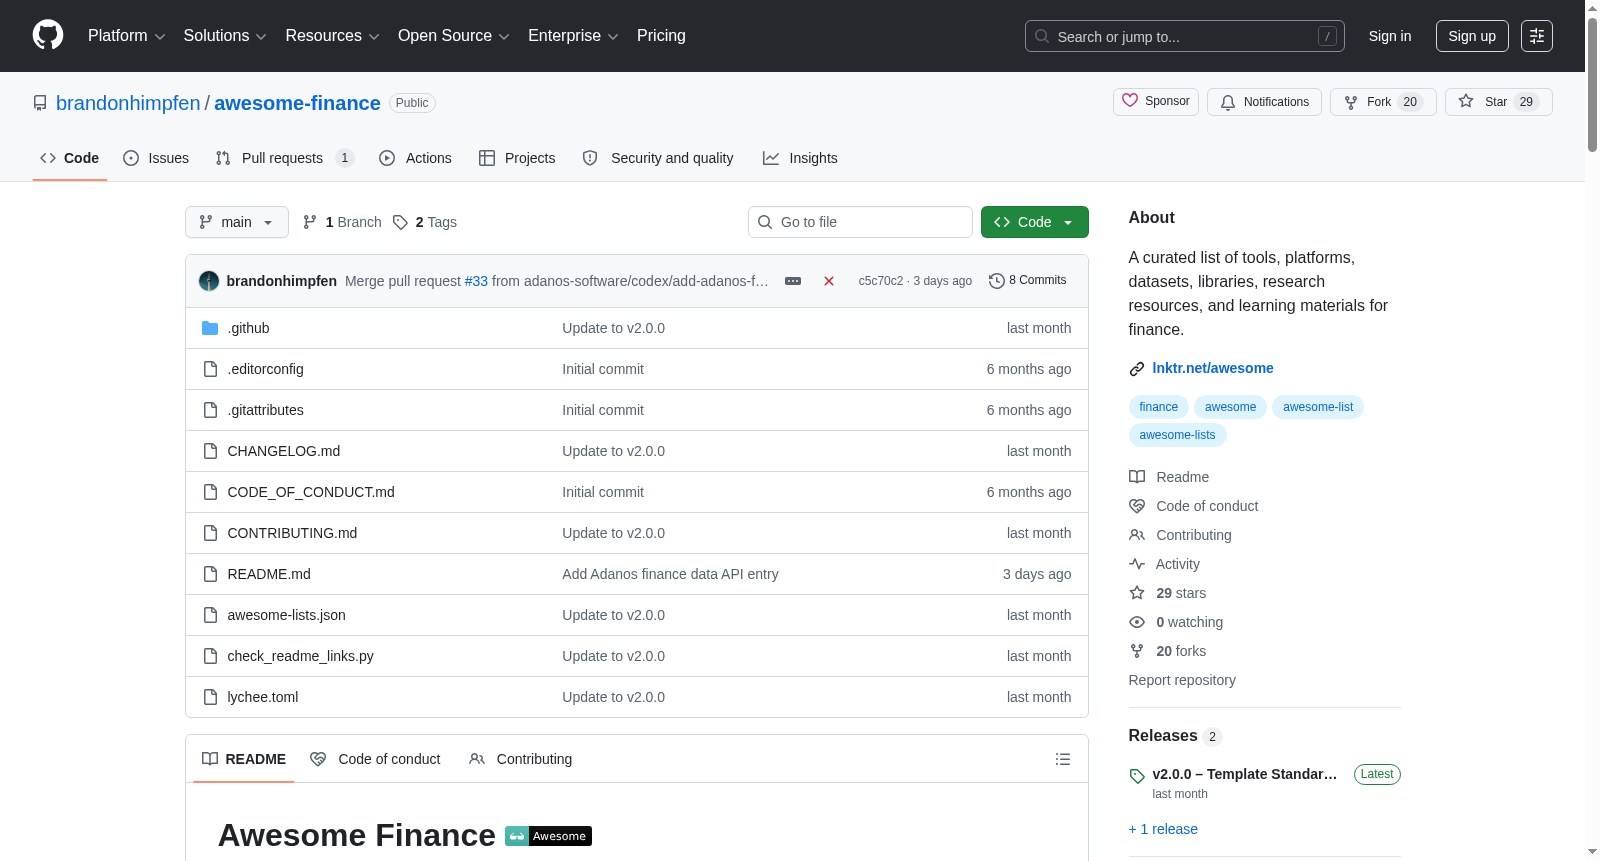Expand the Enterprise menu

(573, 36)
